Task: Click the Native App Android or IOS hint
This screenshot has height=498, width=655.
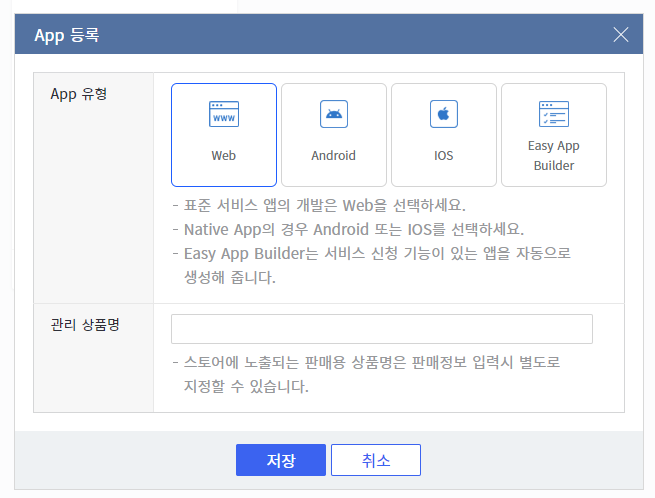Action: click(347, 229)
